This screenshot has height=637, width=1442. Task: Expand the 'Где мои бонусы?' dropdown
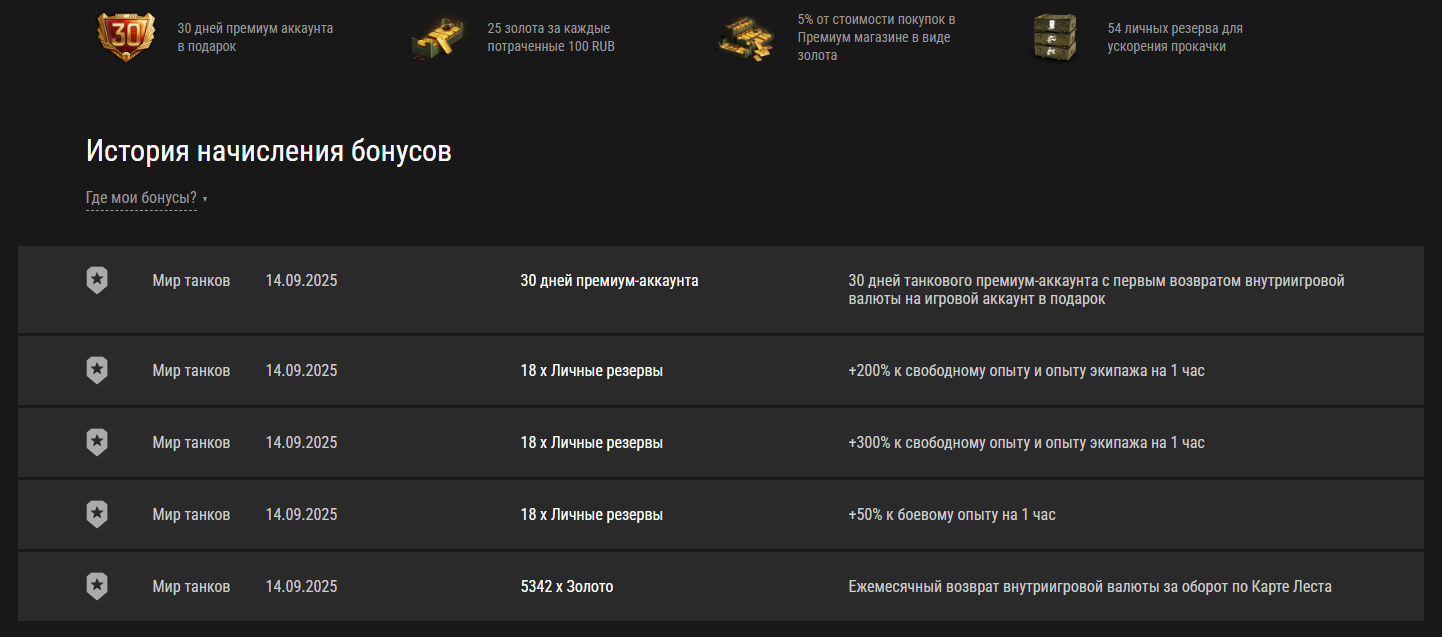point(141,198)
